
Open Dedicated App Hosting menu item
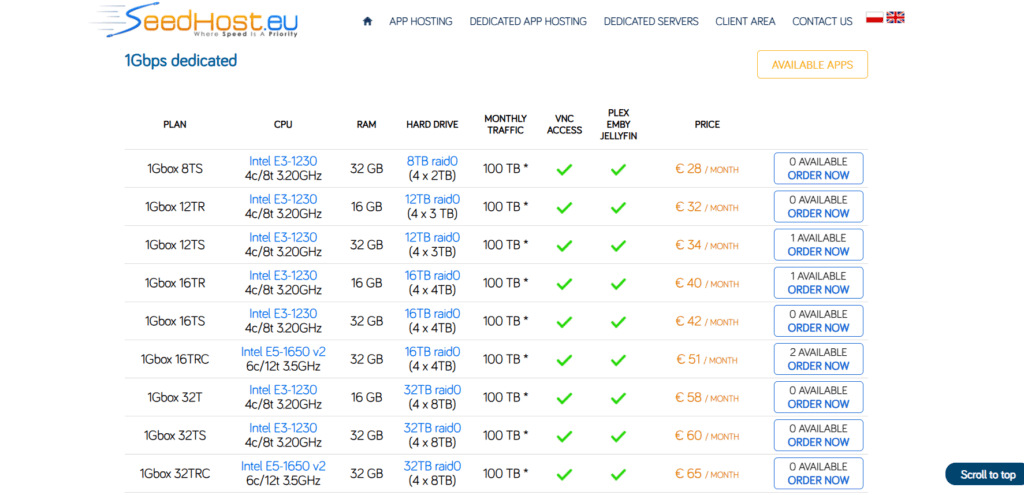528,22
